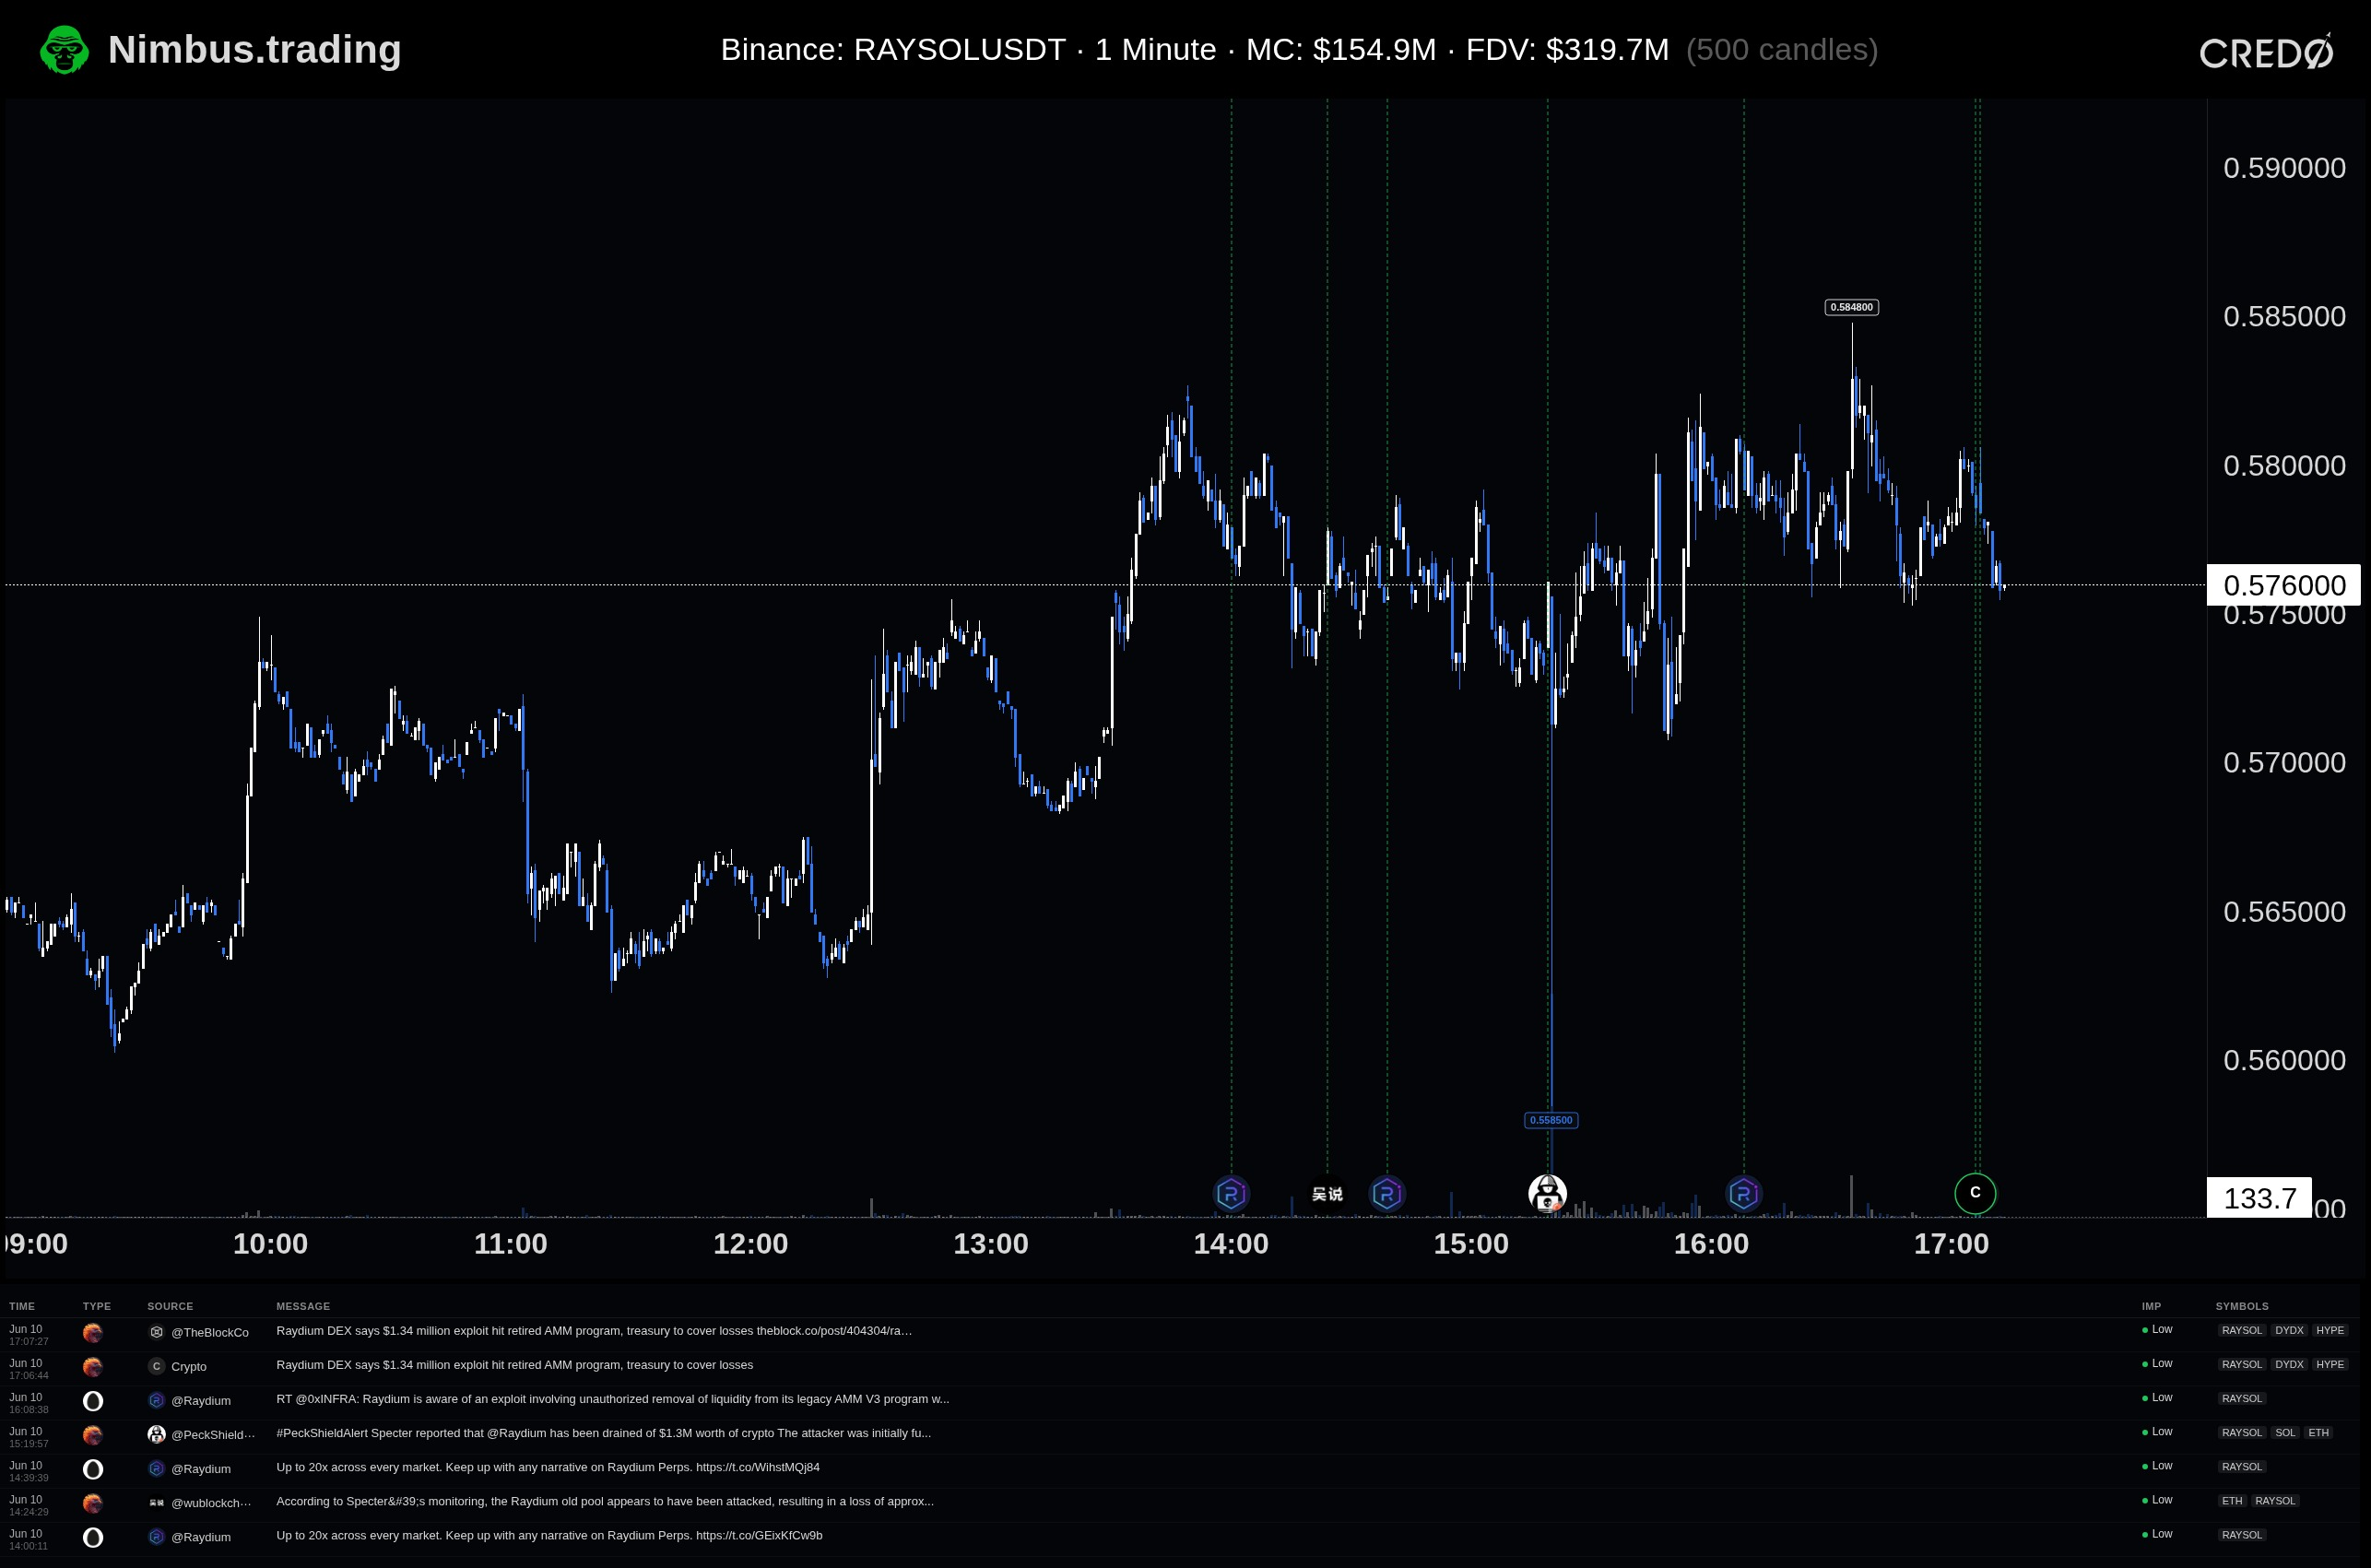Screen dimensions: 2371x1568
Task: Click the Raydium avatar in the 14:00:11 row
Action: tap(156, 1536)
